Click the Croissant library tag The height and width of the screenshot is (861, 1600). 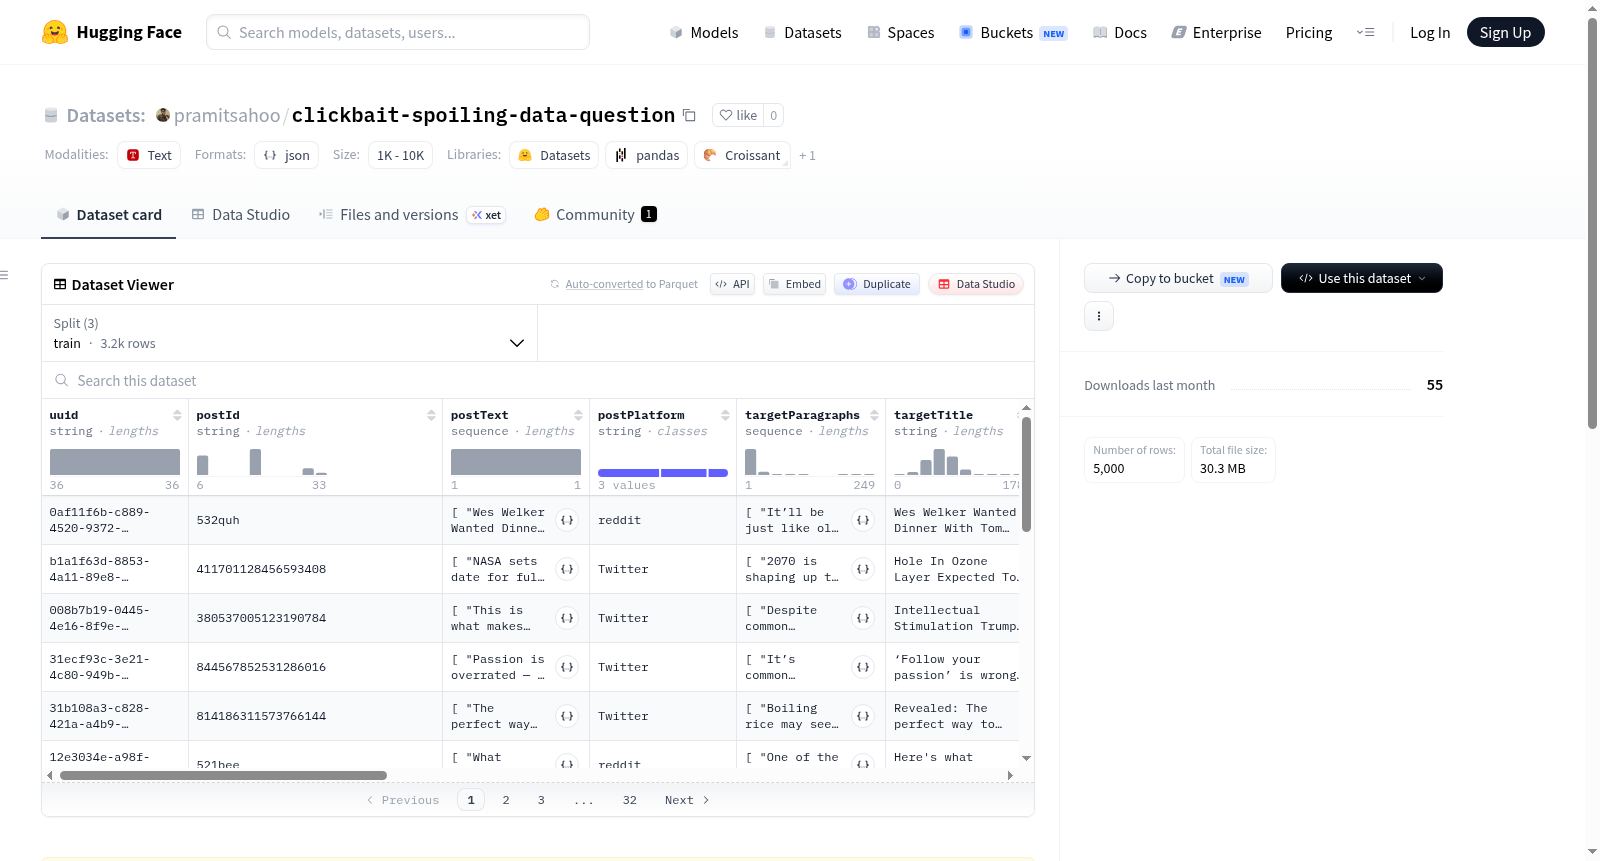742,155
